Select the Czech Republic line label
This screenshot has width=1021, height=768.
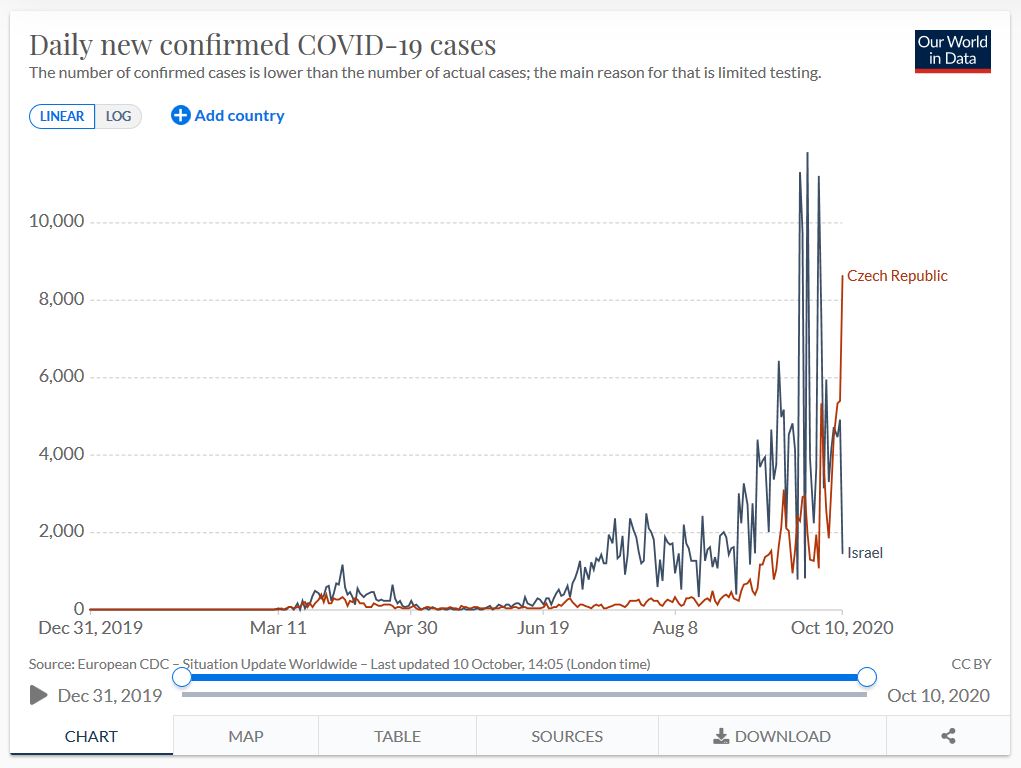897,276
